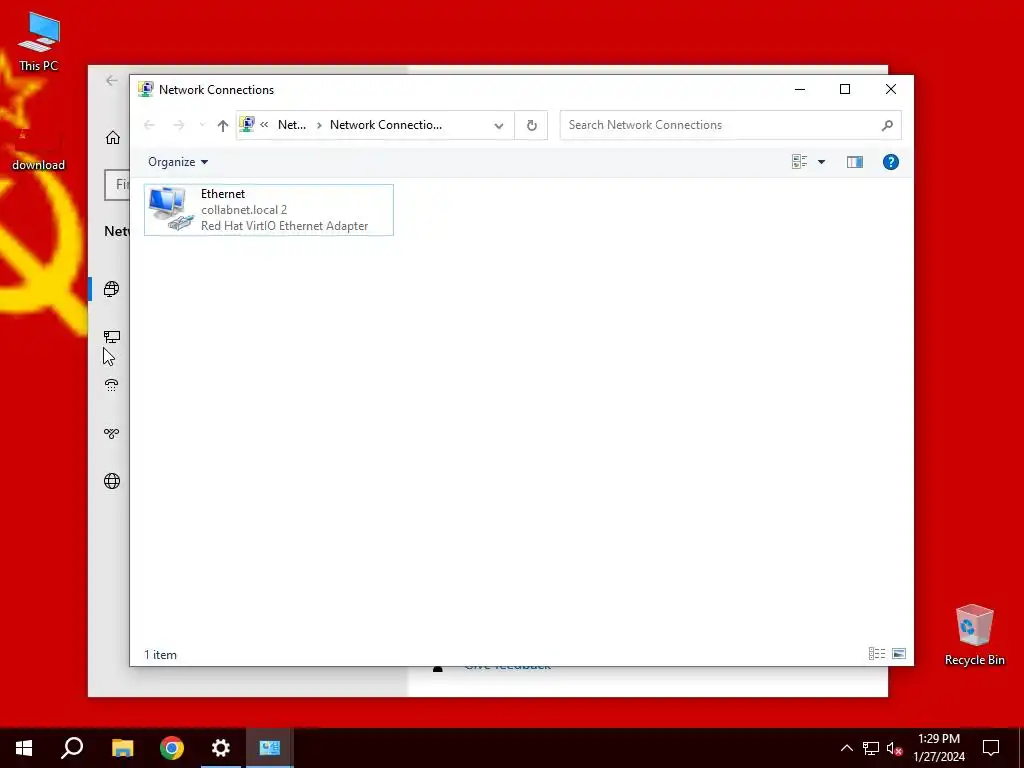Show hidden tray icons chevron

click(x=846, y=748)
